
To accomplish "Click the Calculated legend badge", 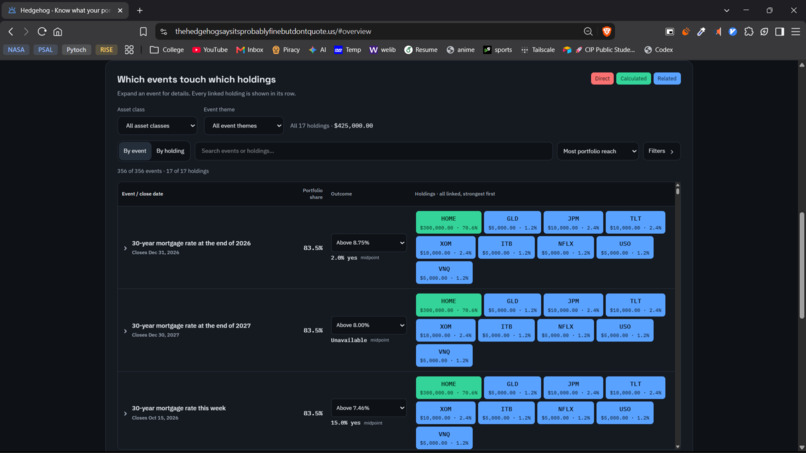I will [633, 79].
